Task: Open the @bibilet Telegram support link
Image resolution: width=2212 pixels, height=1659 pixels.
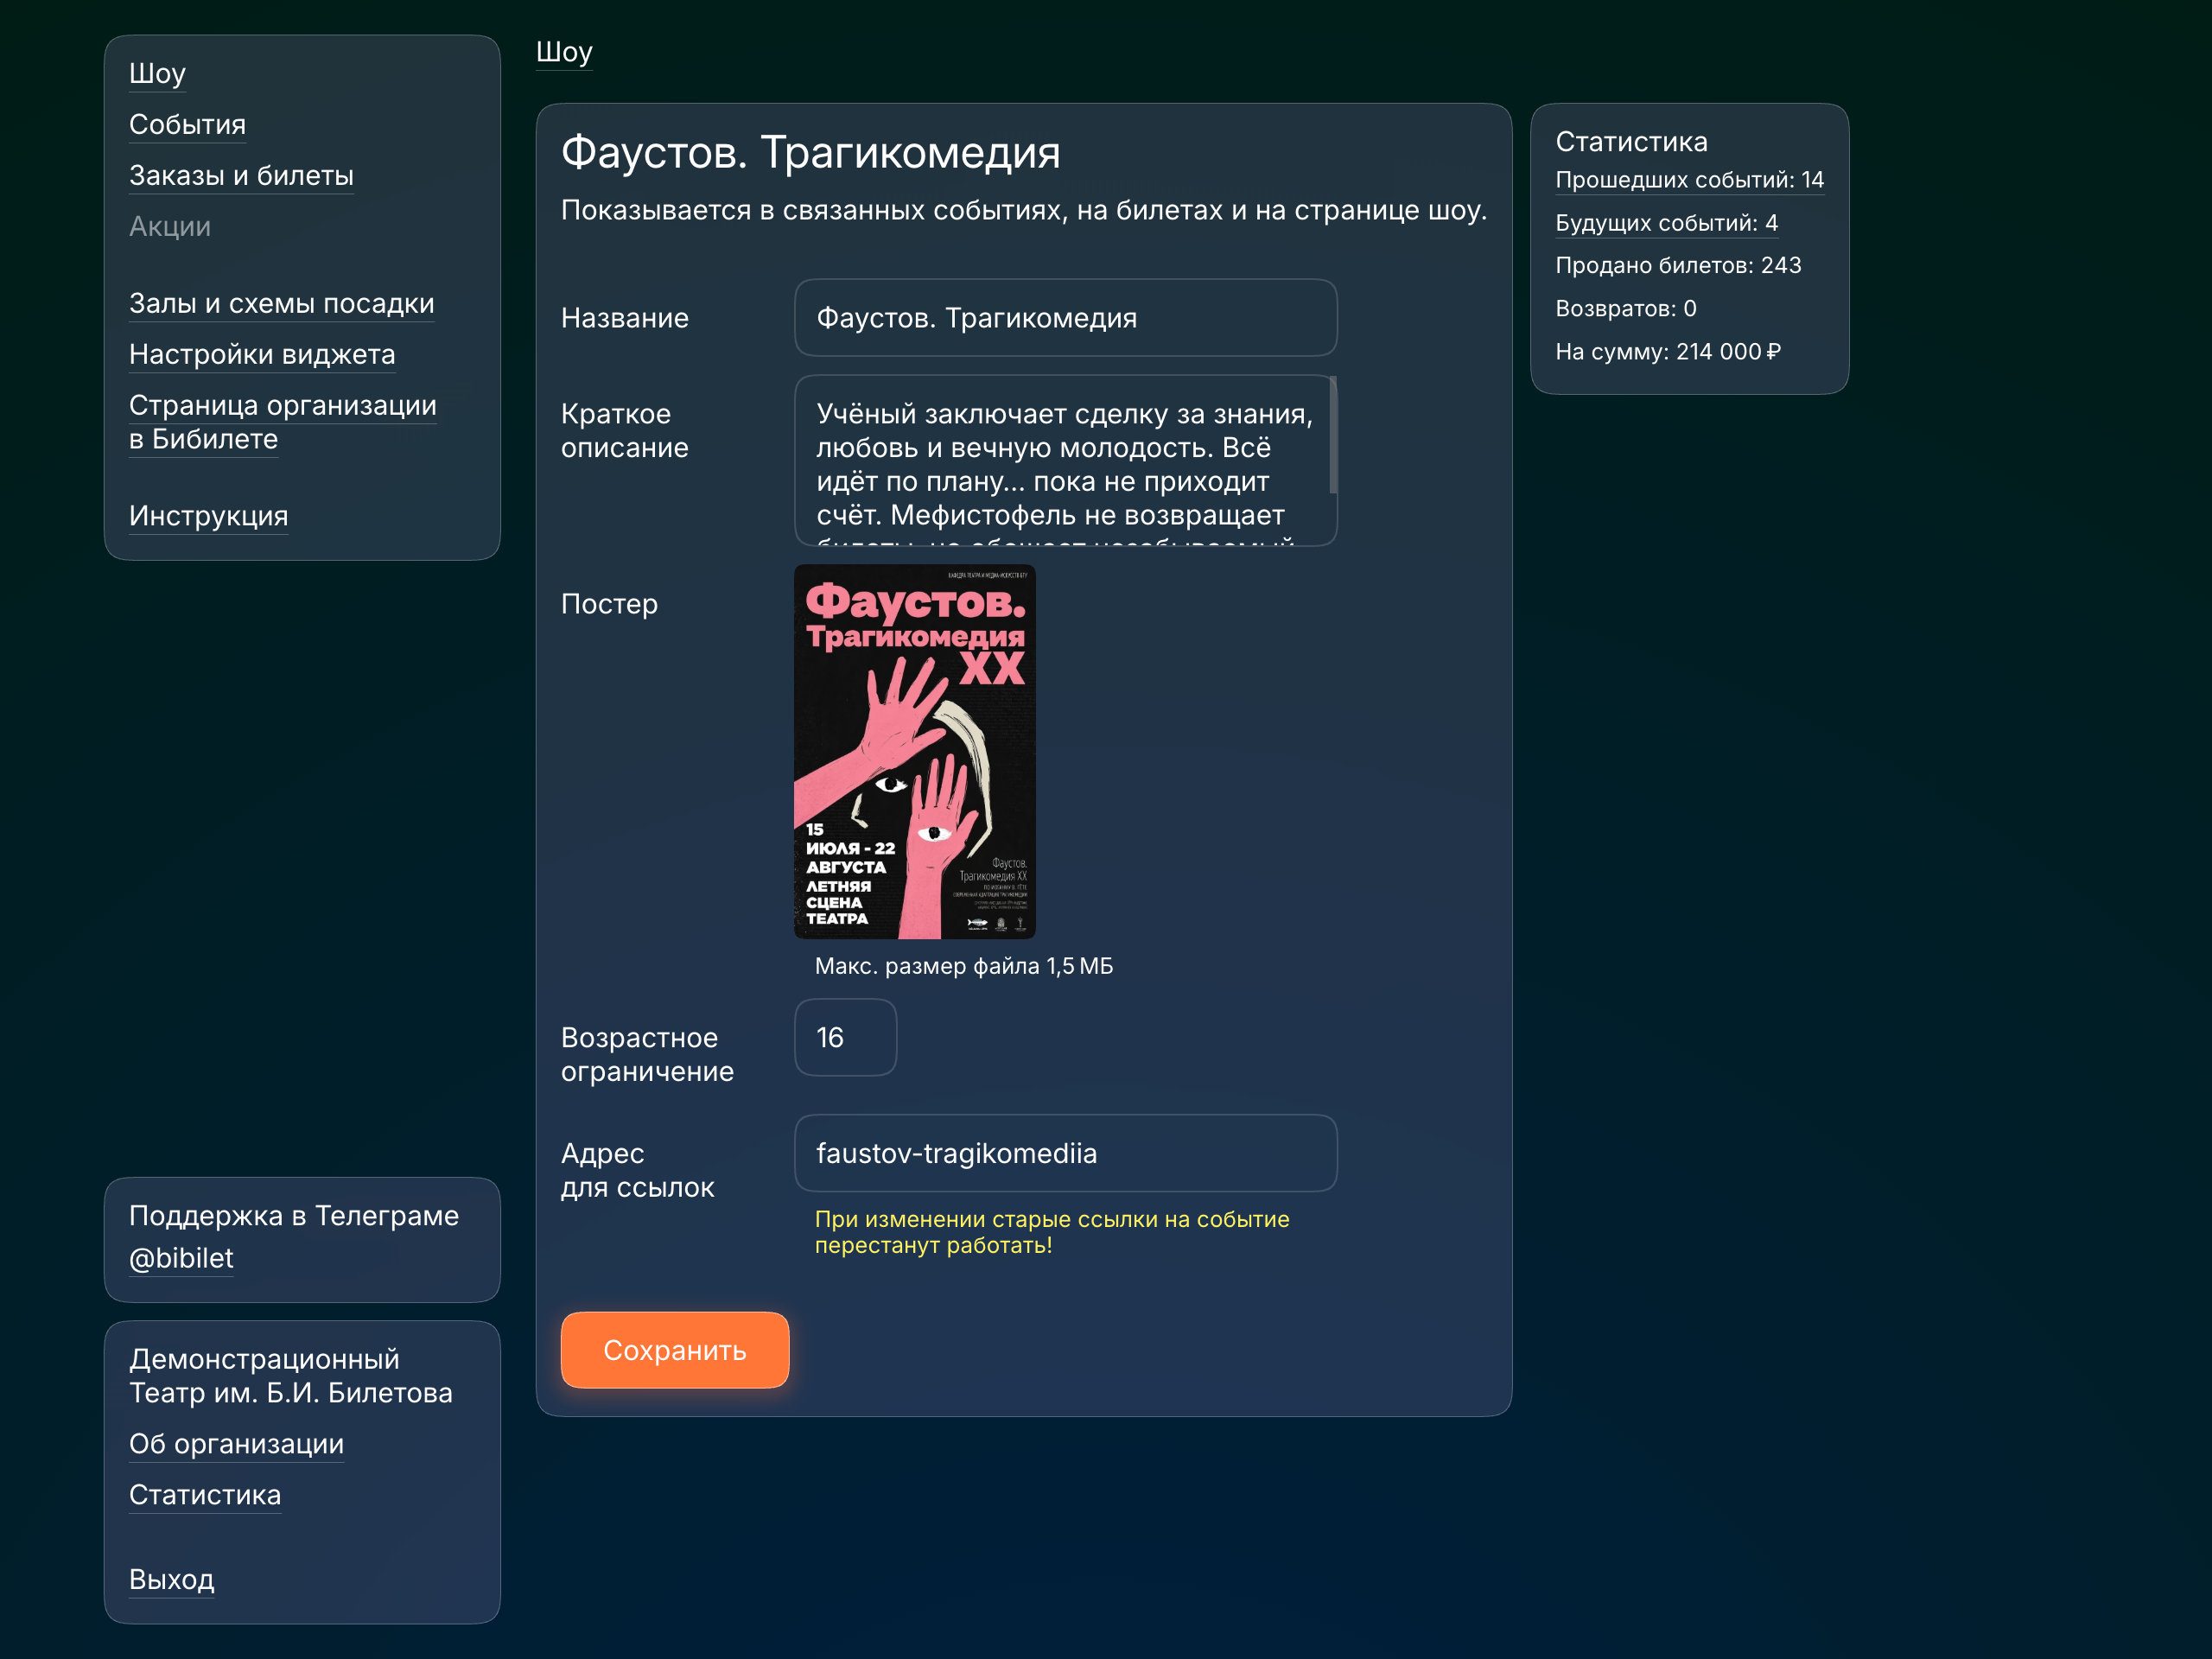Action: (181, 1259)
